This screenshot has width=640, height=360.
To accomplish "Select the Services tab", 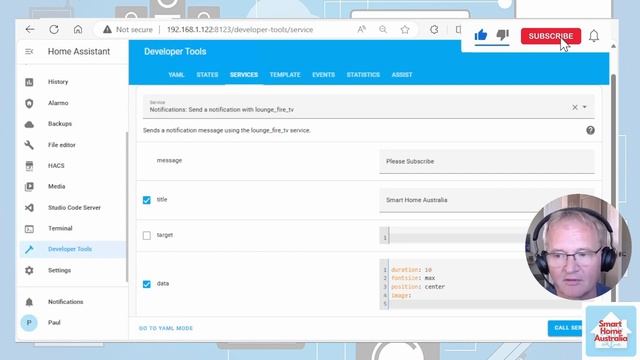I will [244, 75].
